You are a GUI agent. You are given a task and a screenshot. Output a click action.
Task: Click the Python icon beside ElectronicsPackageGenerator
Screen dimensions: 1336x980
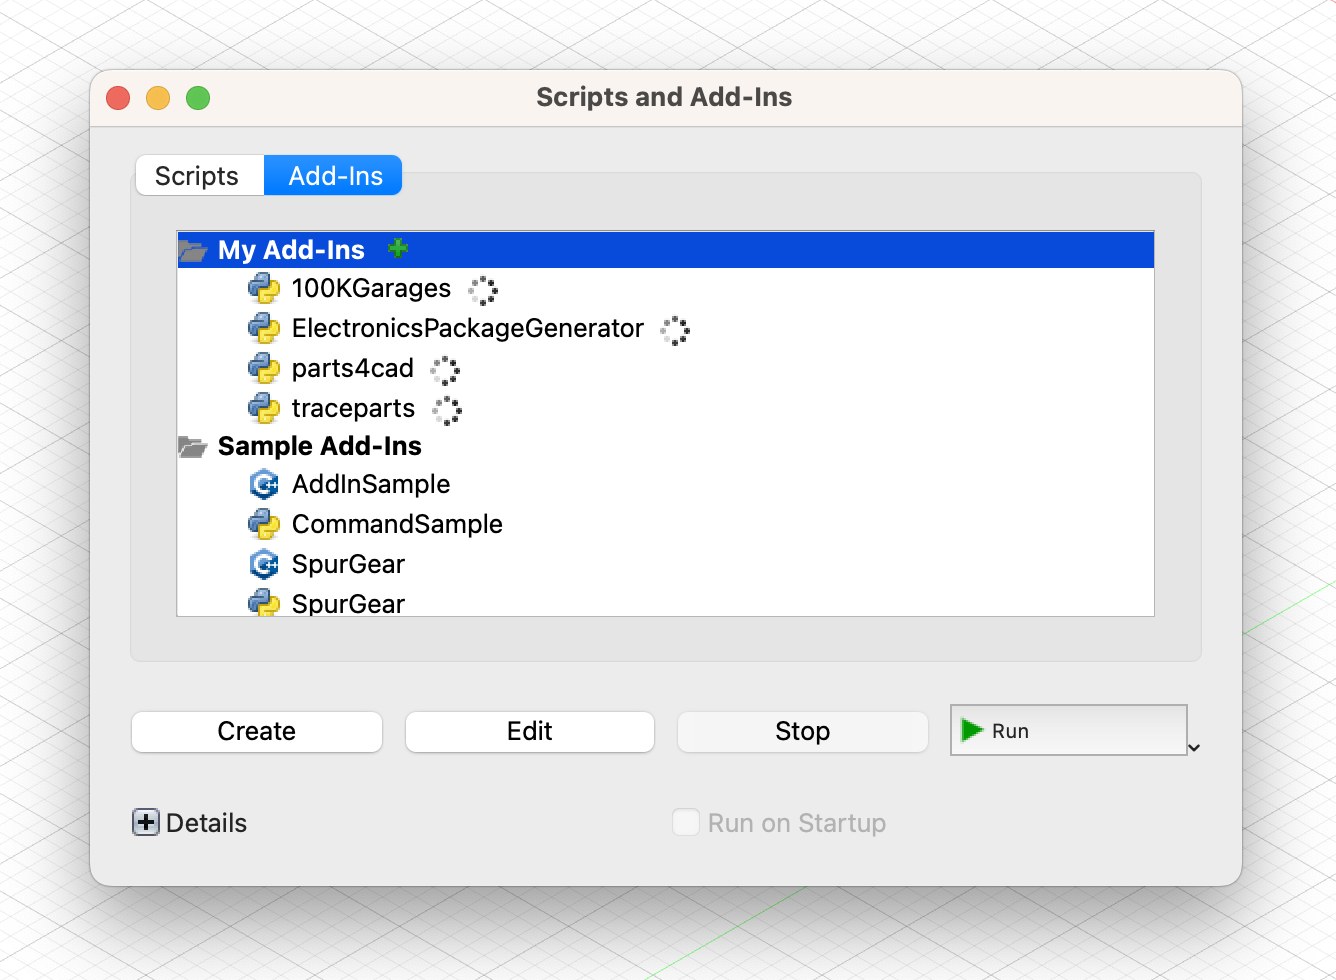pos(264,328)
